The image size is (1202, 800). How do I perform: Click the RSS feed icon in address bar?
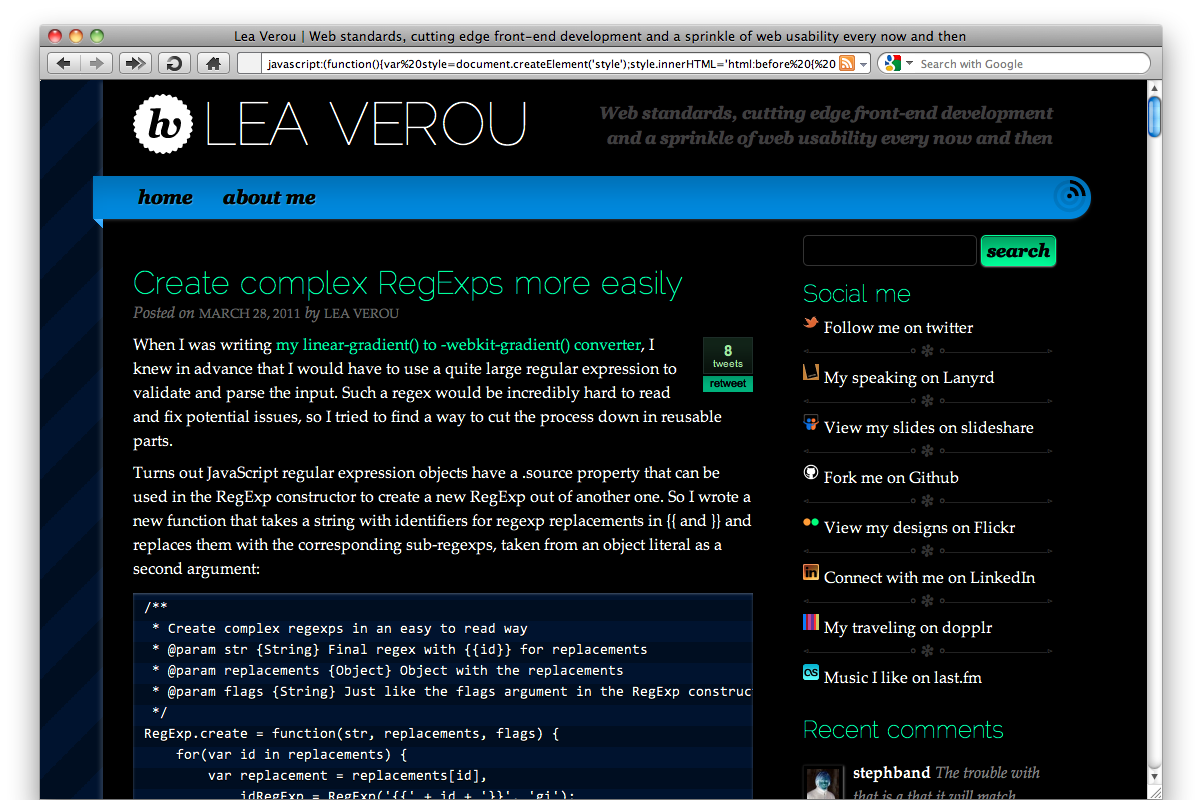tap(847, 64)
